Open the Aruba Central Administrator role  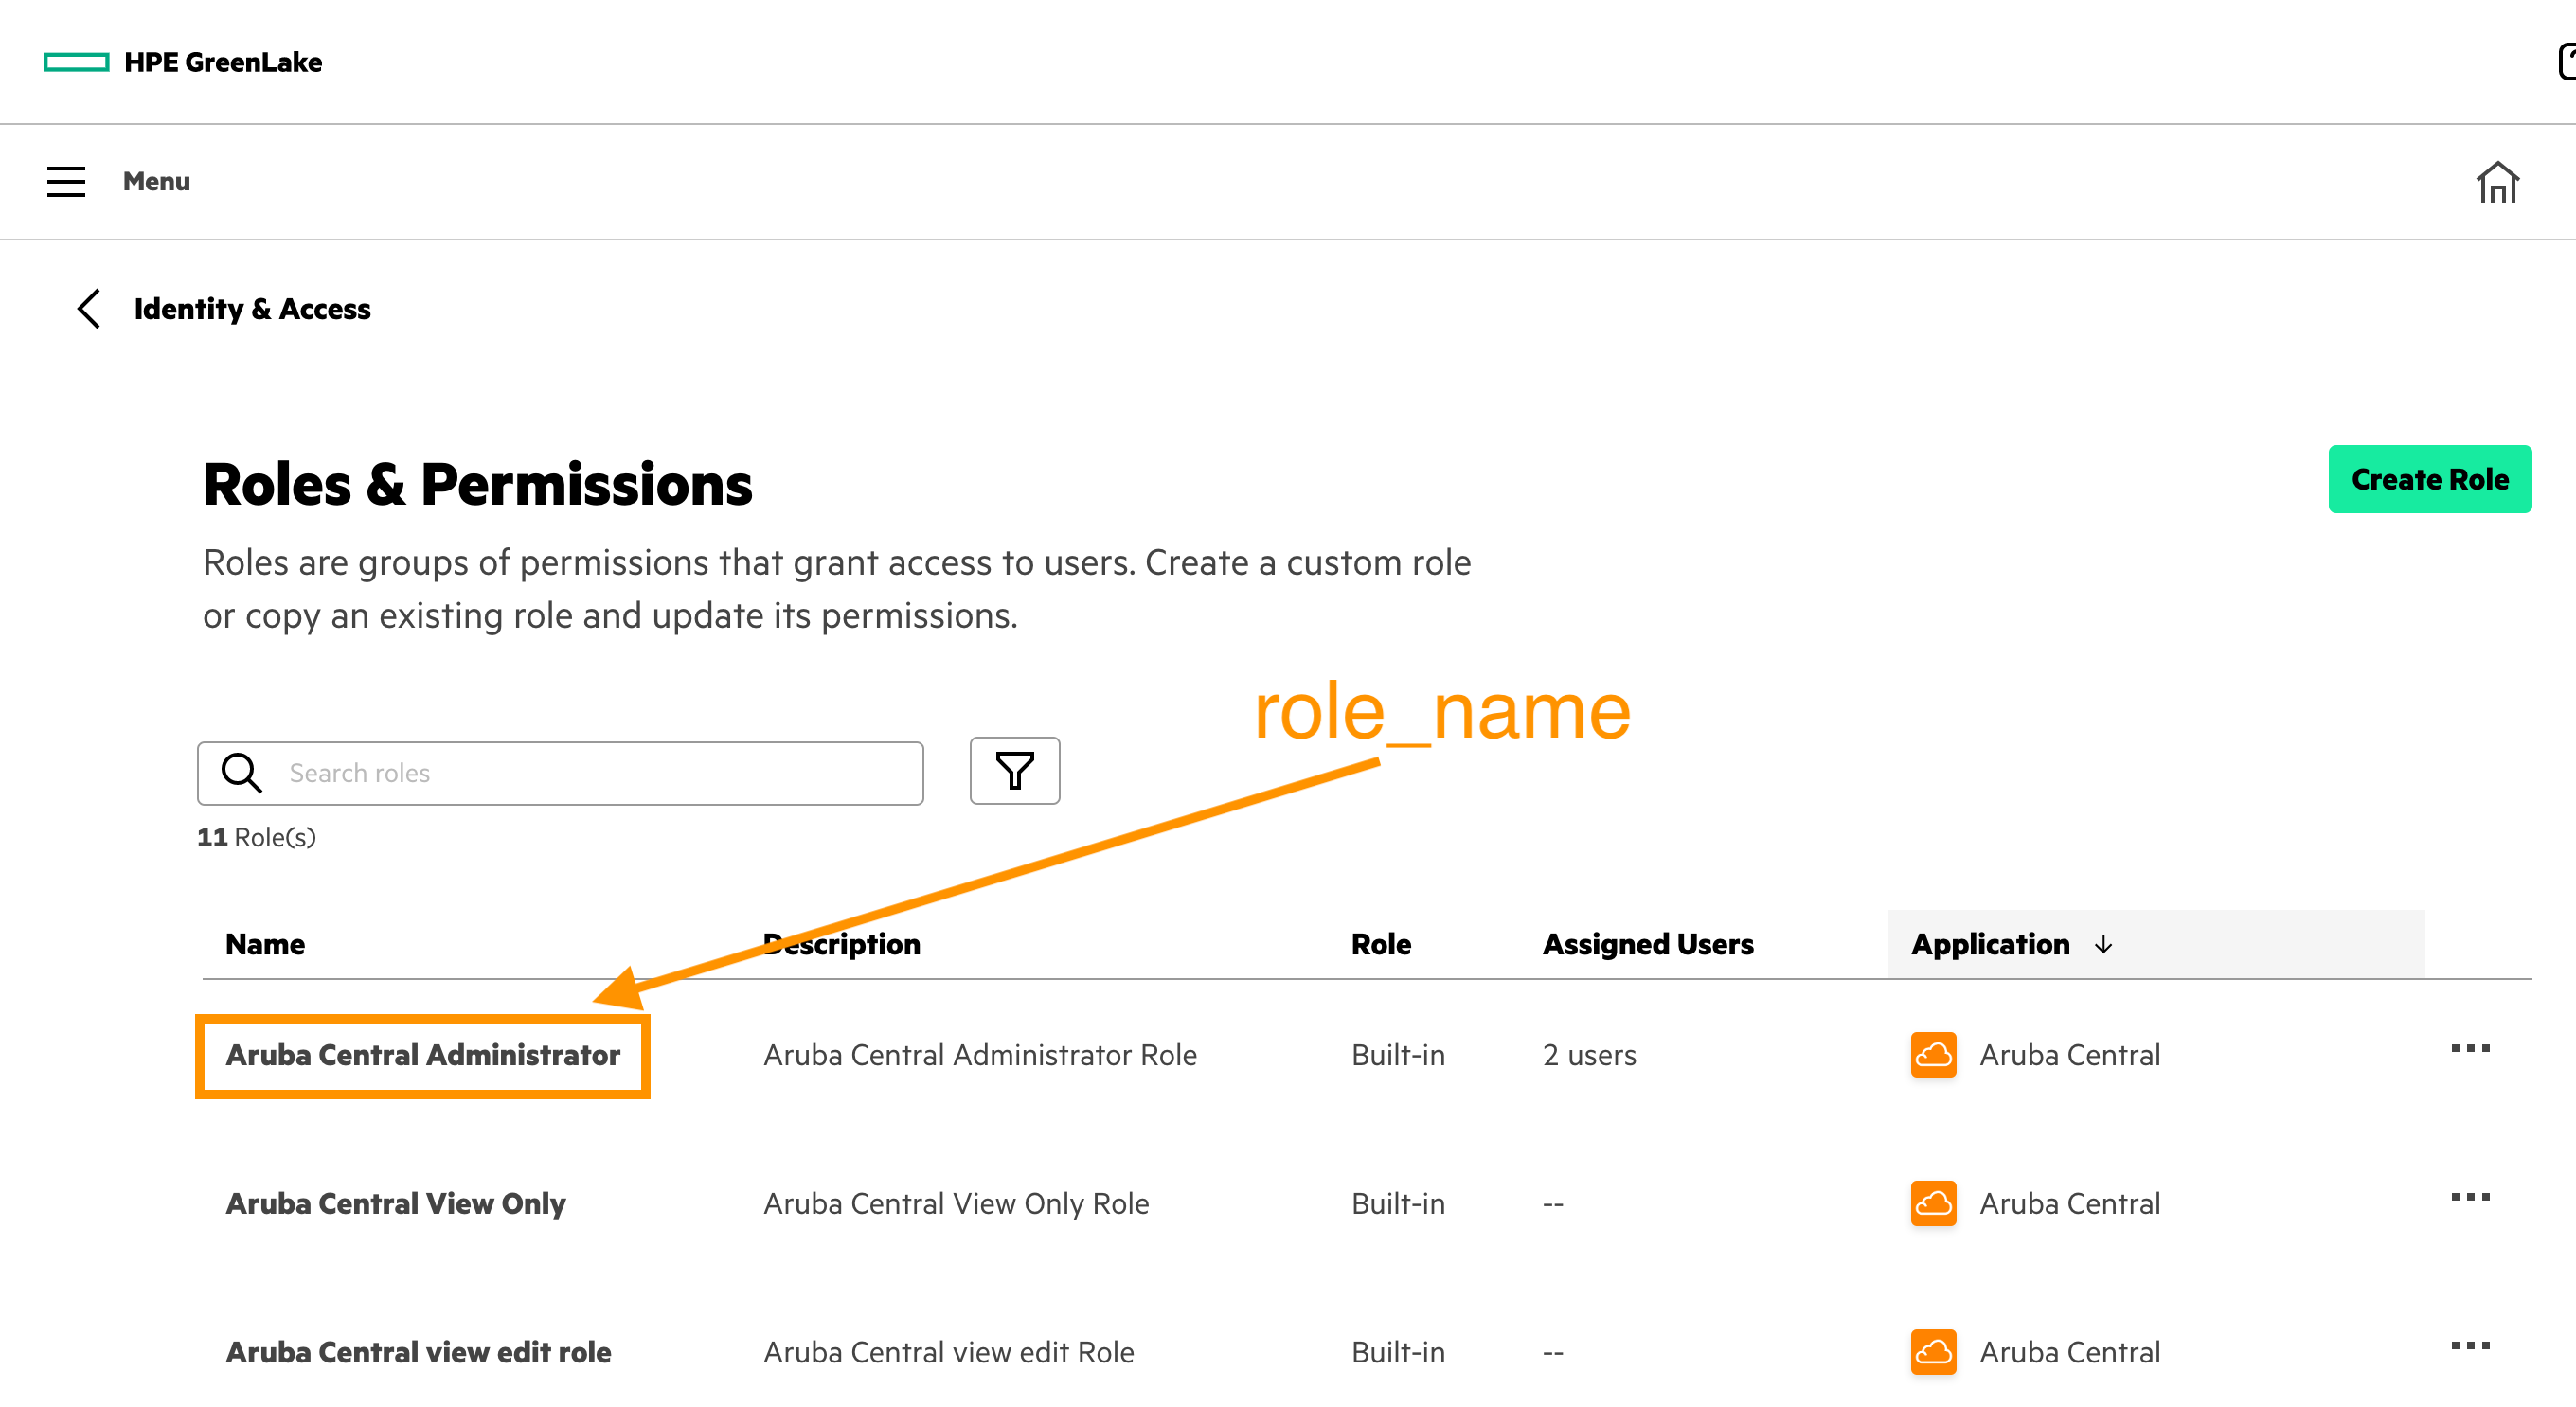(422, 1055)
